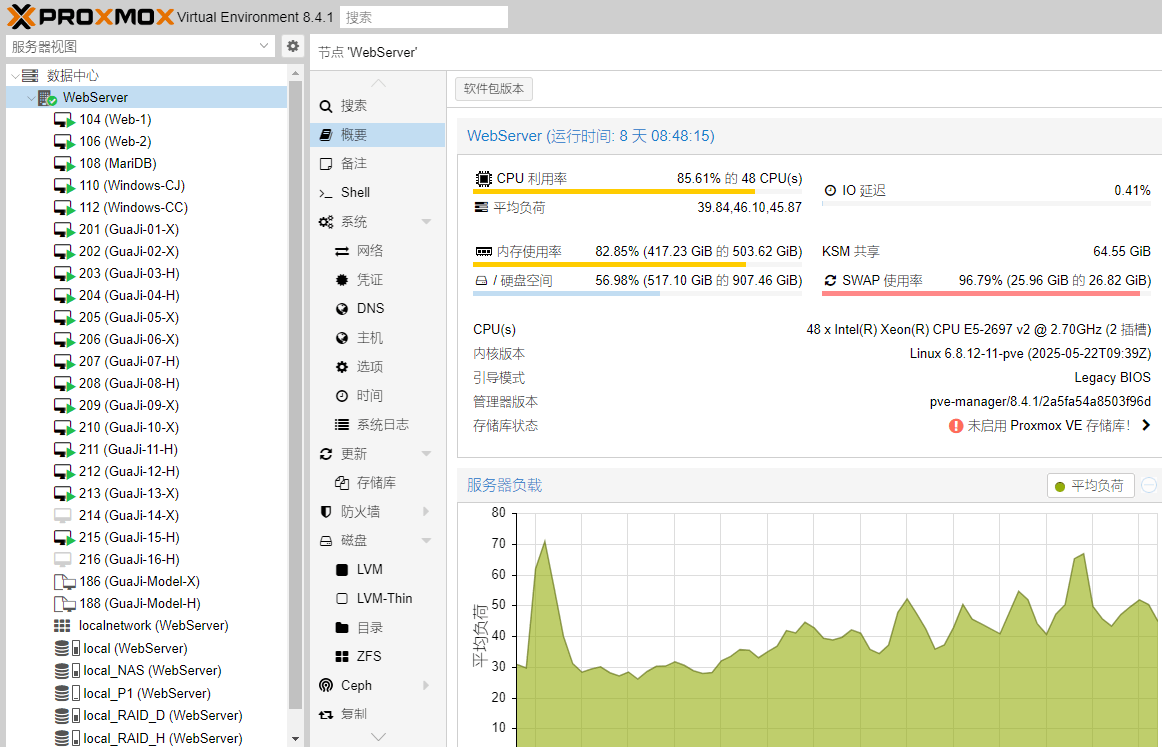Open the 存储库 repositories page
The image size is (1162, 747).
click(x=377, y=483)
